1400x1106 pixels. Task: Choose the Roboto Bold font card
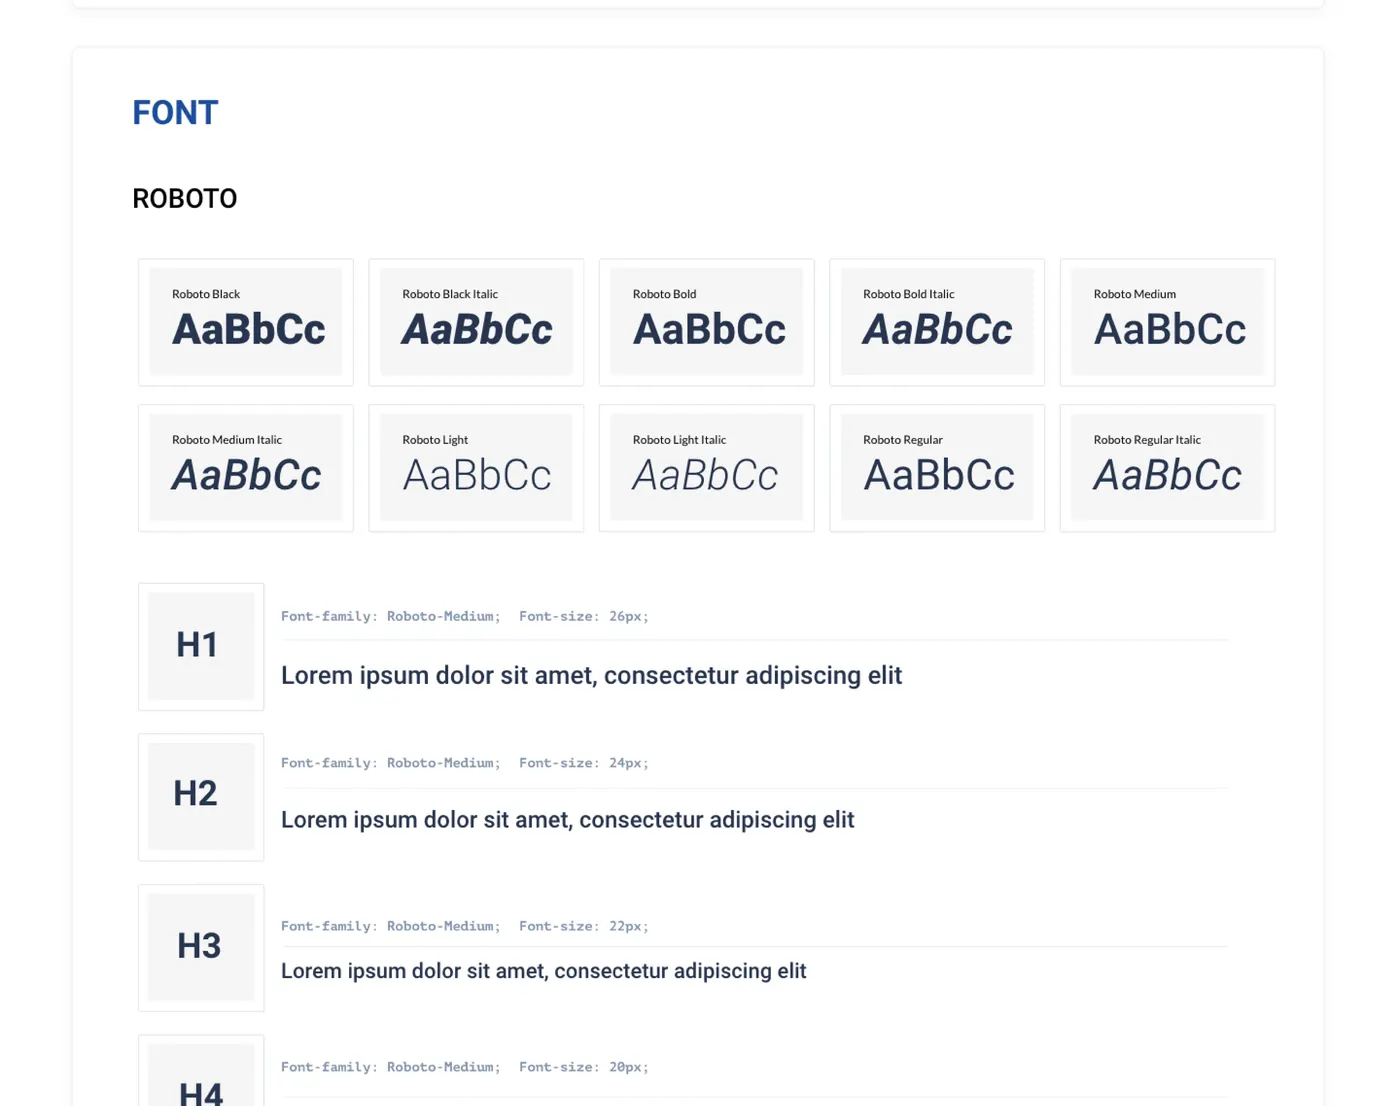point(707,322)
